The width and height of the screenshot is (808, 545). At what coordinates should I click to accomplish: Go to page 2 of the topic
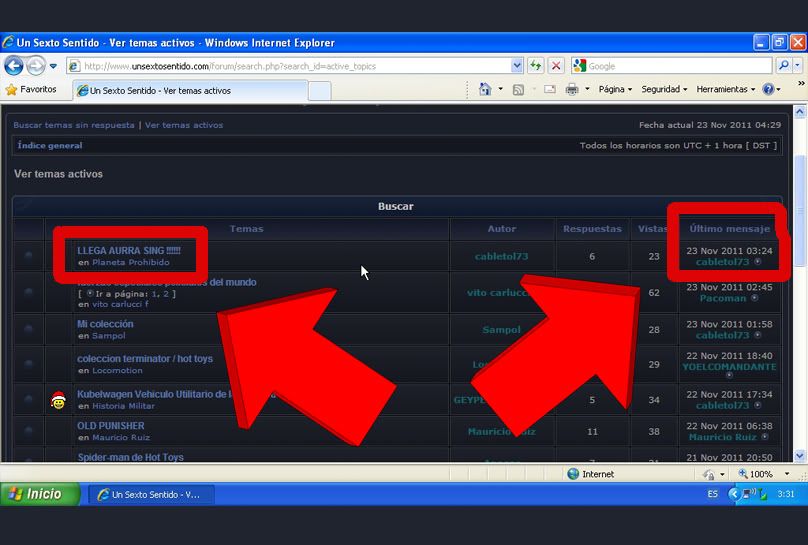166,294
